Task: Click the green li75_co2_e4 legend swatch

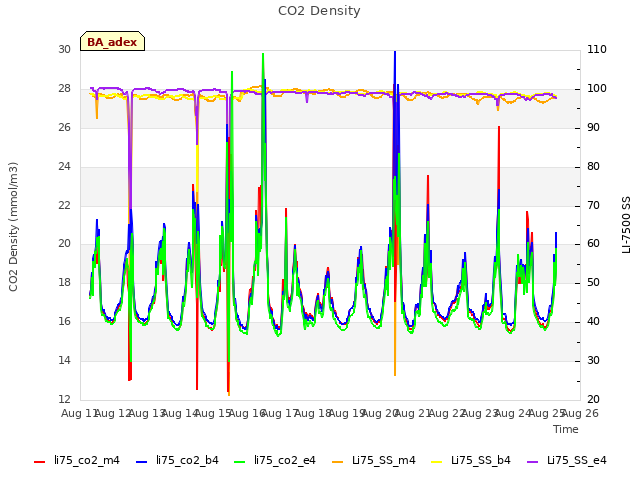Action: (240, 462)
